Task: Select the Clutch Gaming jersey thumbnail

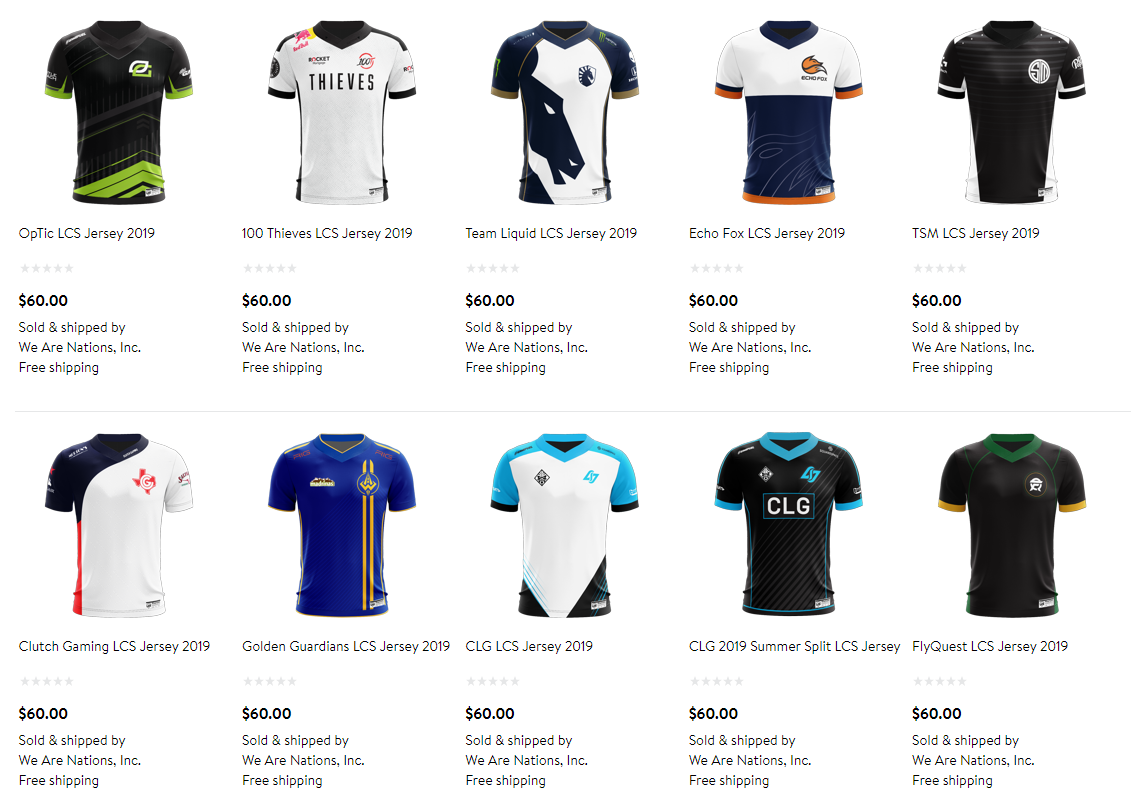Action: coord(119,526)
